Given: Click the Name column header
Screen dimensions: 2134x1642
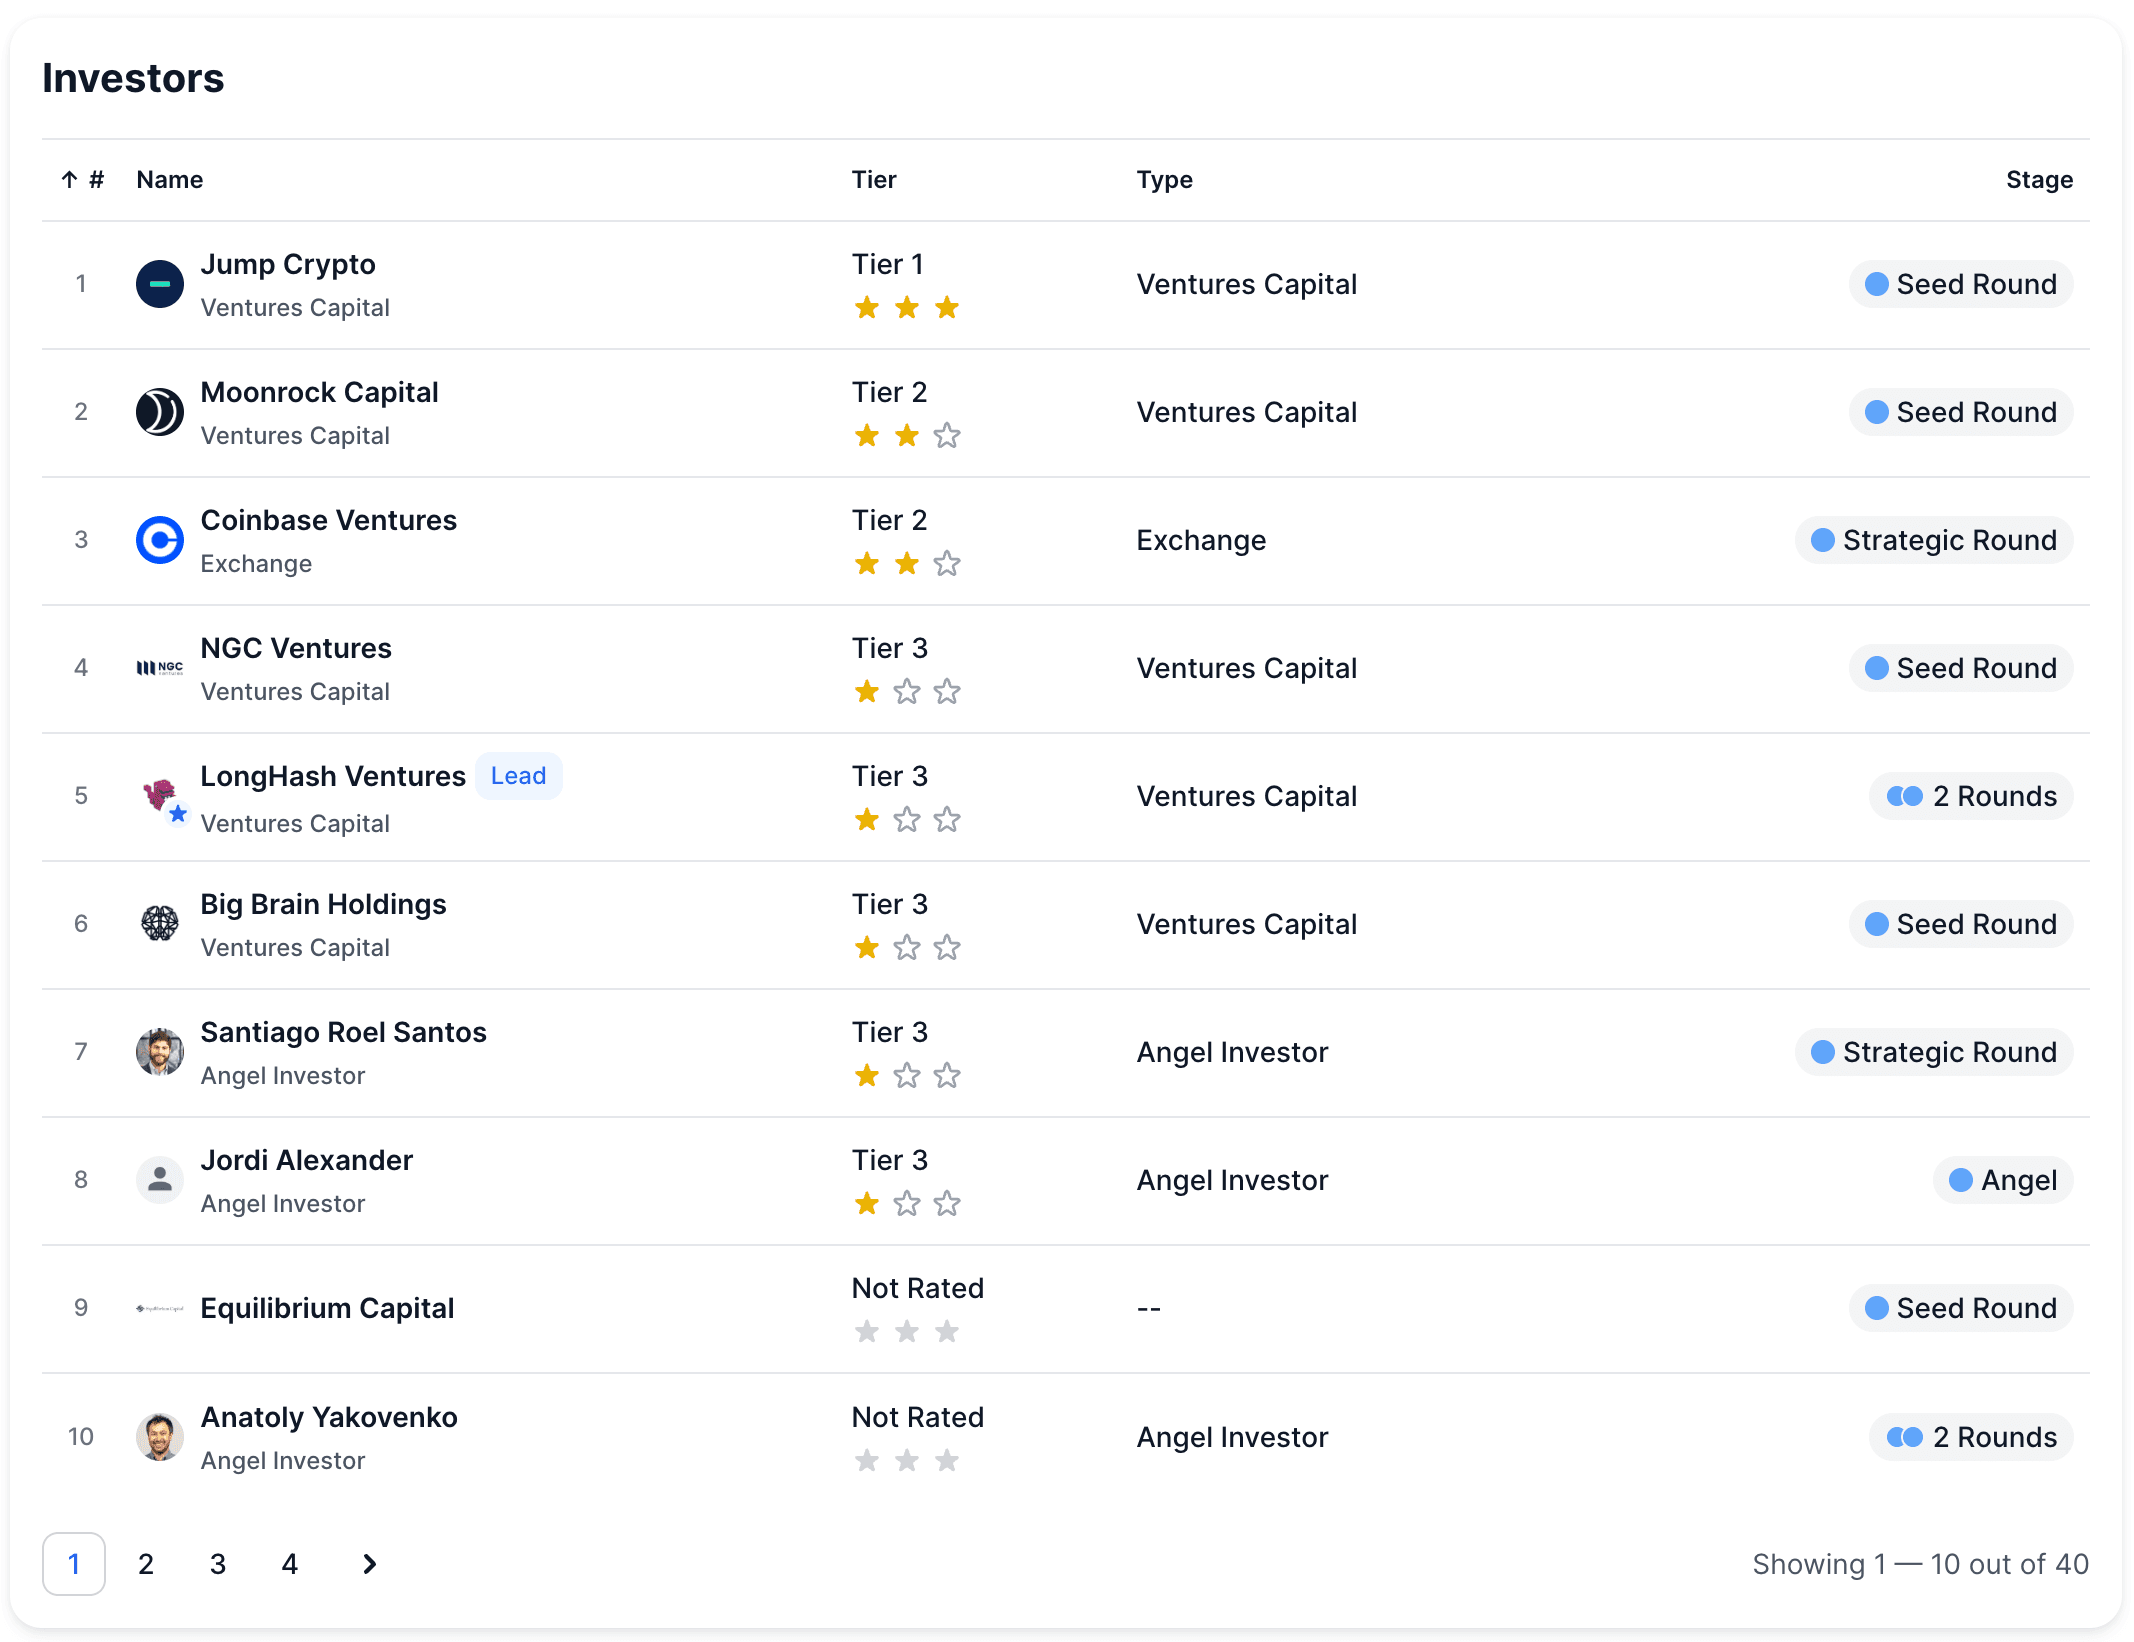Looking at the screenshot, I should tap(170, 179).
